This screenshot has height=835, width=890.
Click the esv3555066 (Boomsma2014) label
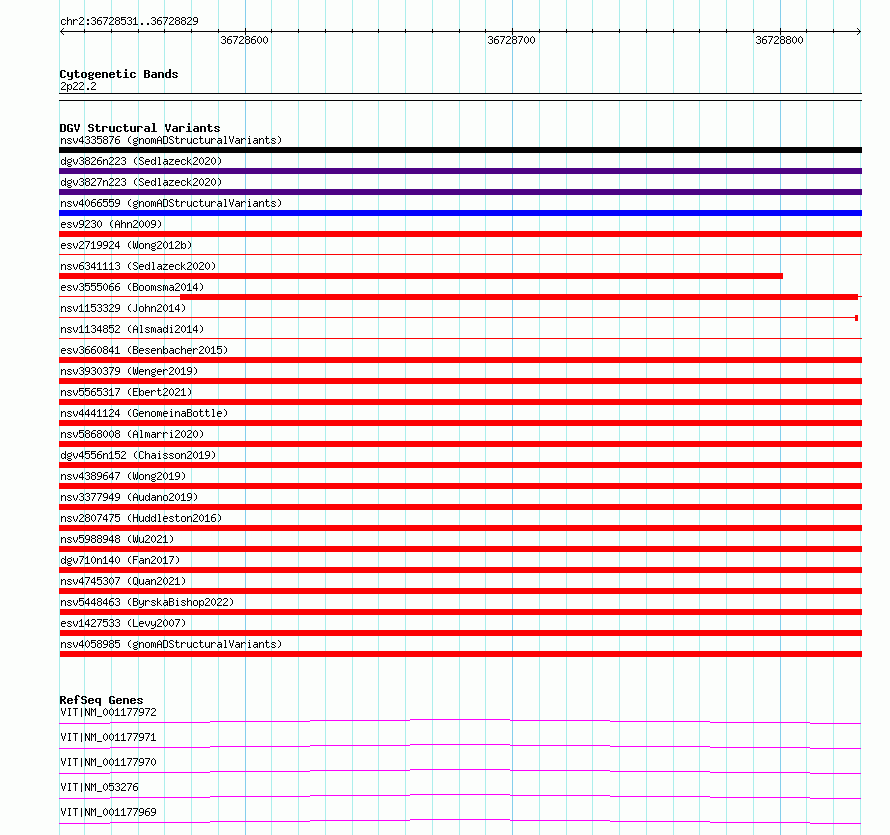[132, 287]
